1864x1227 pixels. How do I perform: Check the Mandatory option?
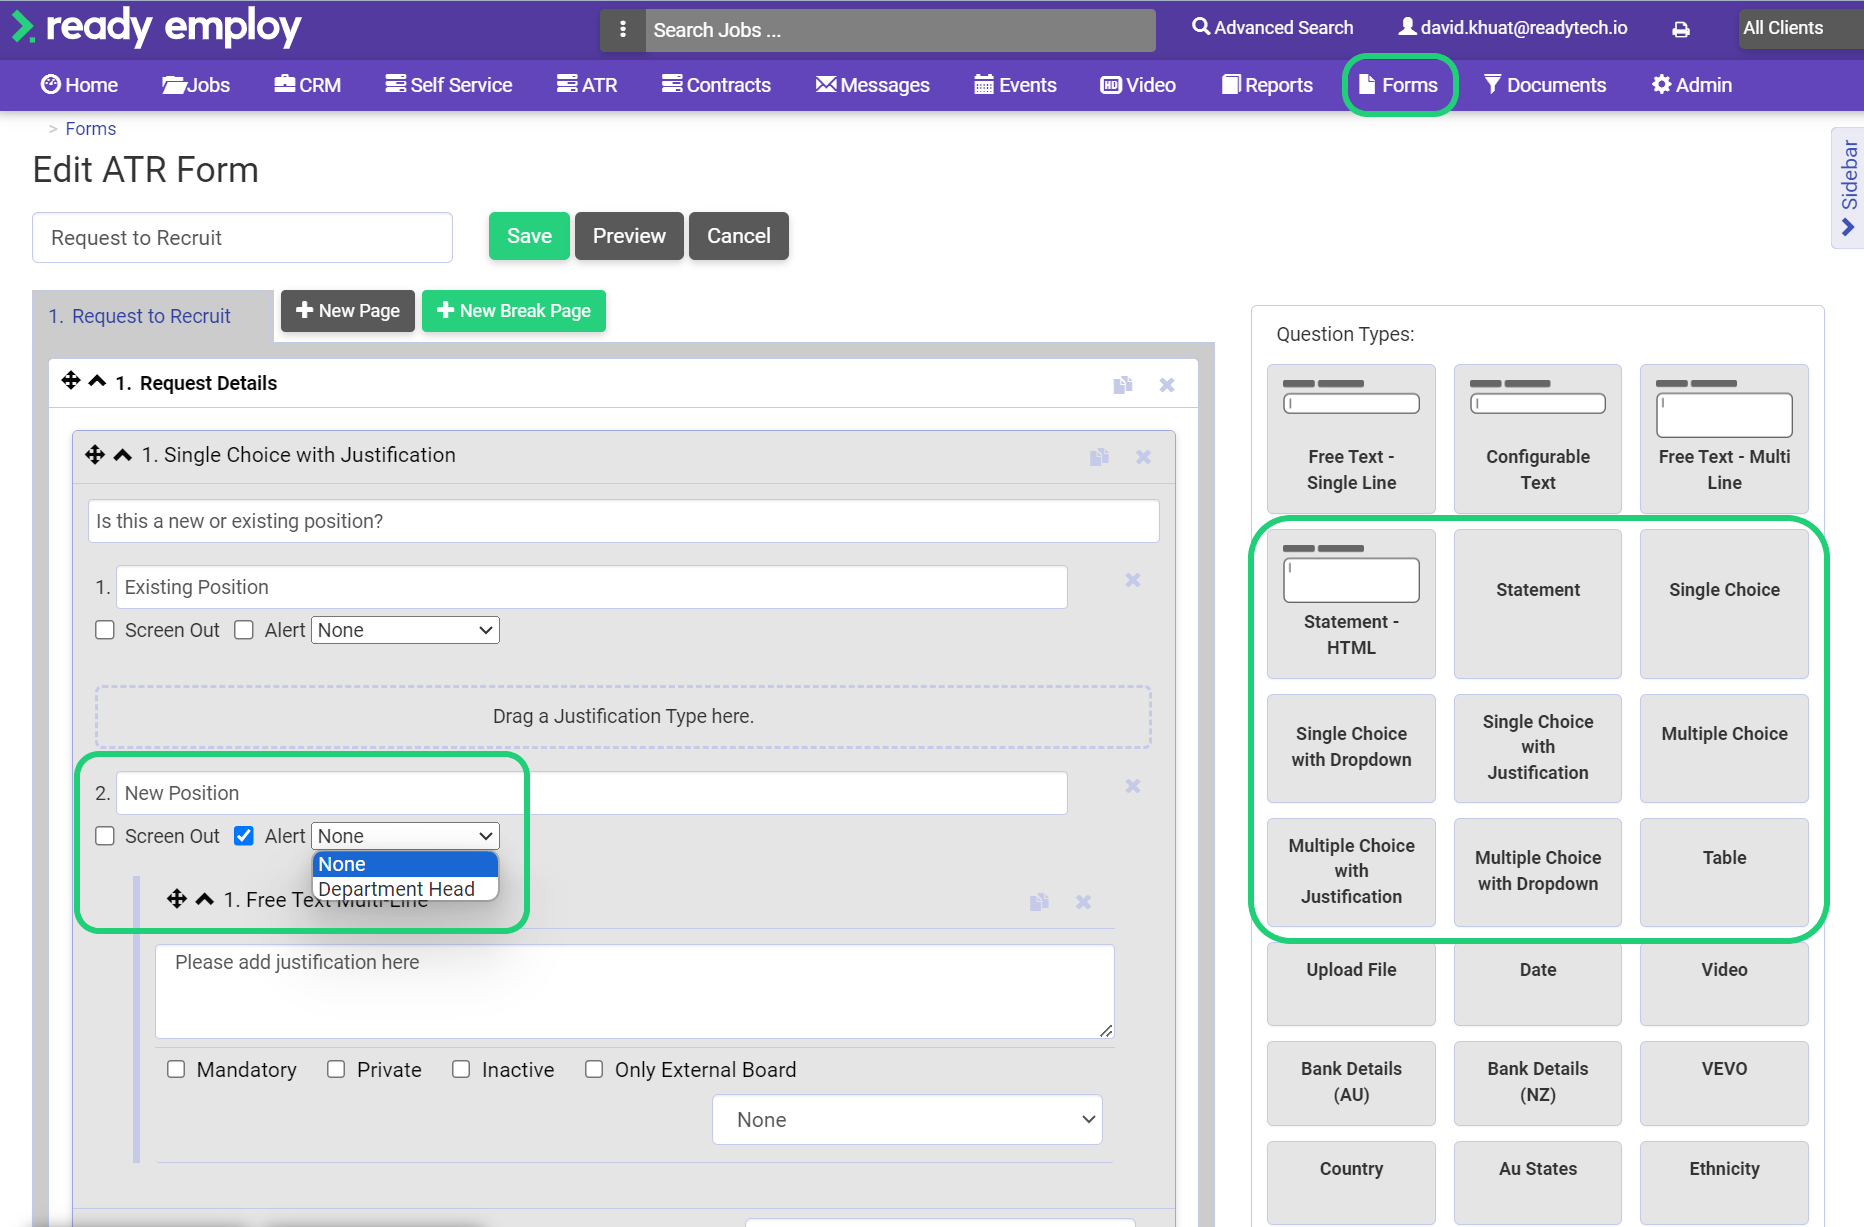tap(176, 1069)
